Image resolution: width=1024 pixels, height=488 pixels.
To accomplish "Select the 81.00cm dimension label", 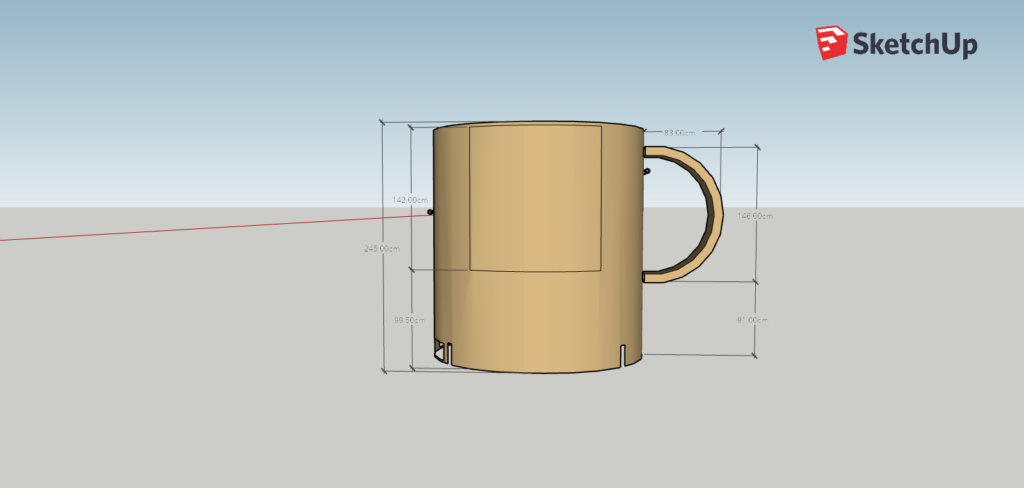I will pyautogui.click(x=753, y=320).
